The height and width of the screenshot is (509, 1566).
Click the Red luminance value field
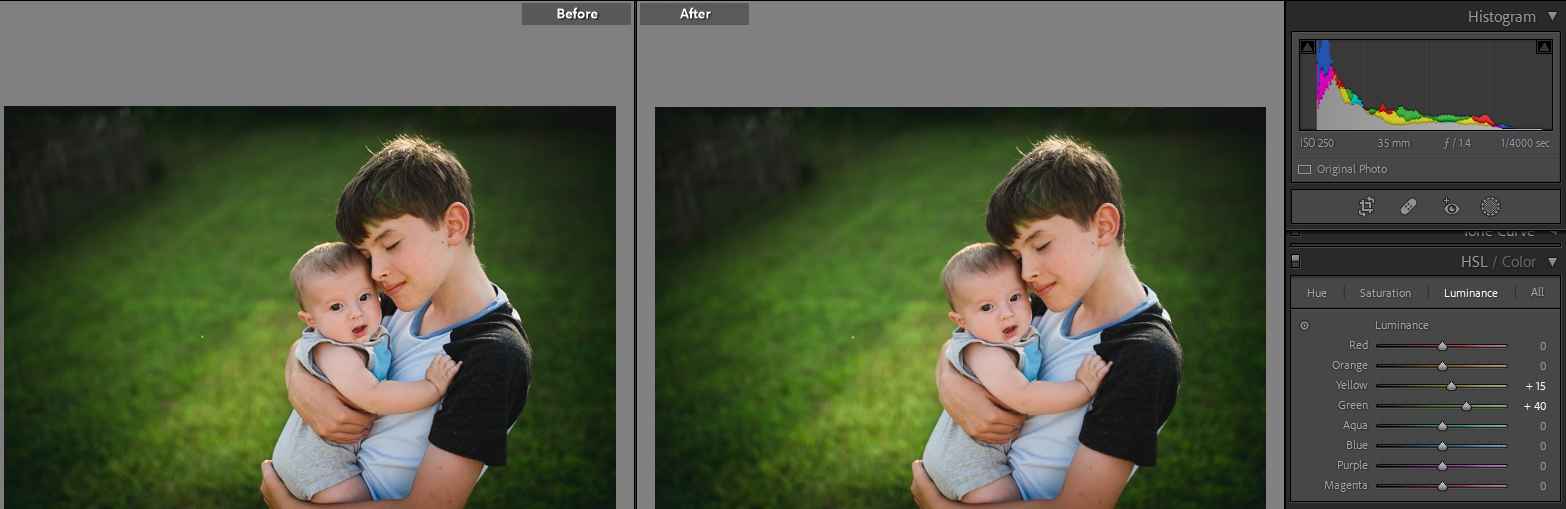pos(1543,346)
